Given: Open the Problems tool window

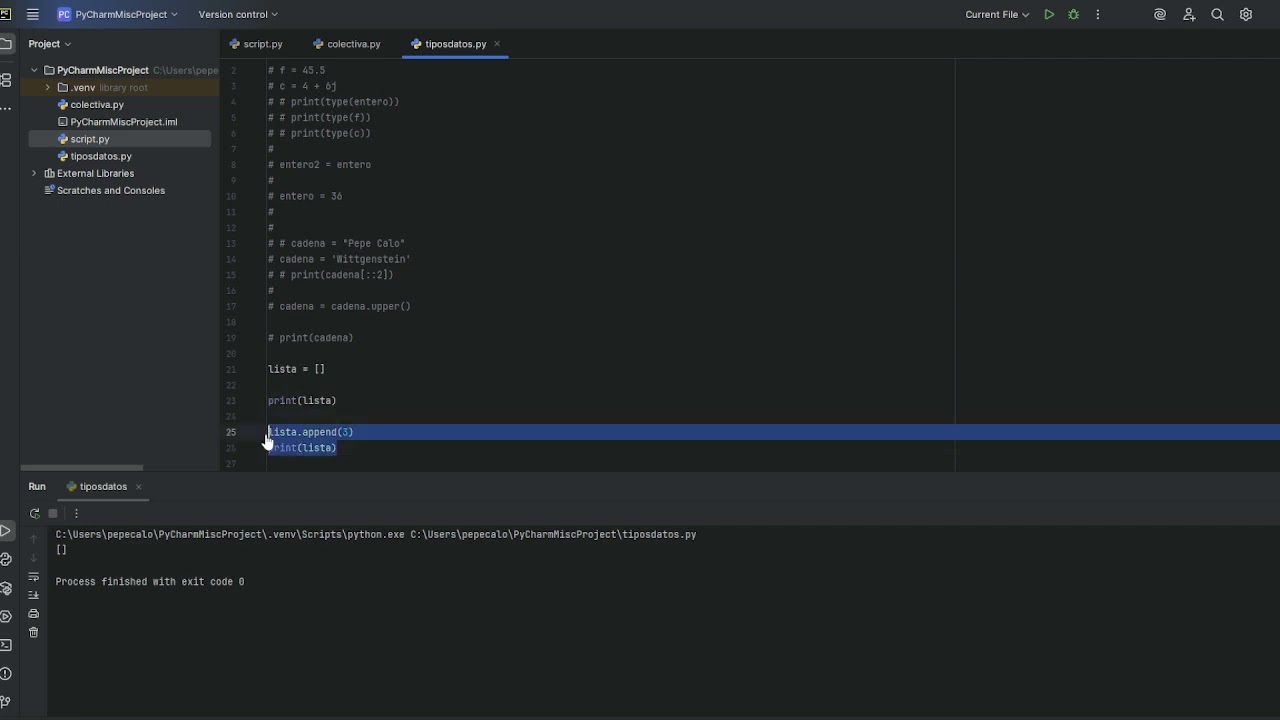Looking at the screenshot, I should pyautogui.click(x=6, y=673).
